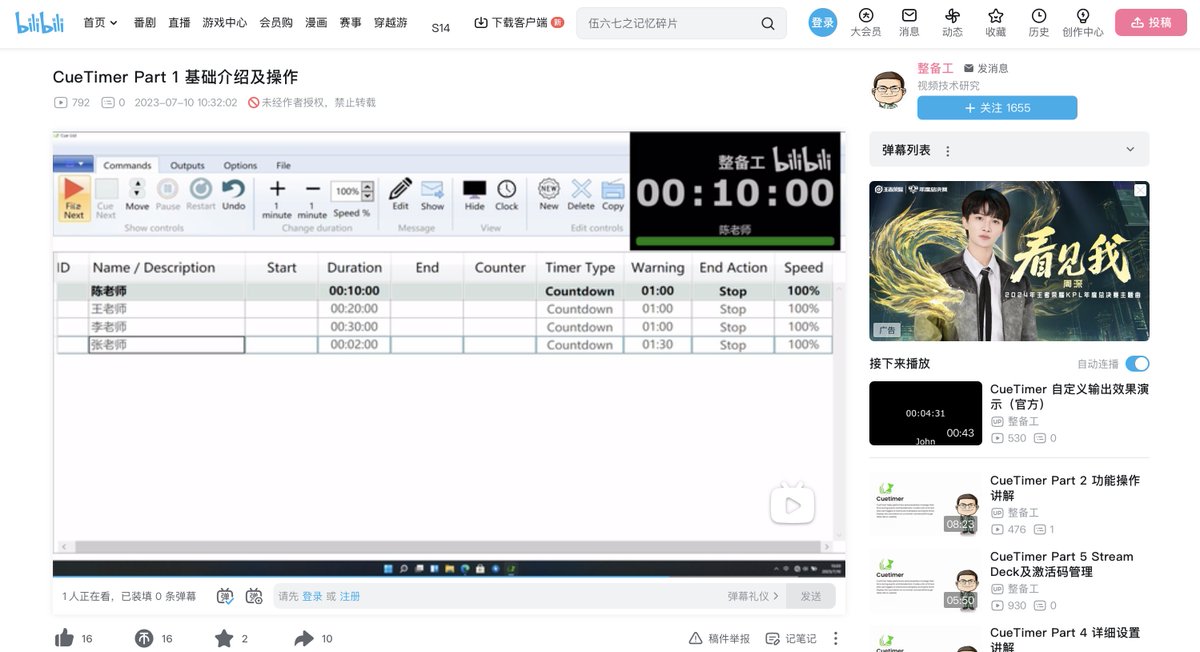1200x652 pixels.
Task: Open the CueTimer 自定义输出效果演示 thumbnail
Action: 926,413
